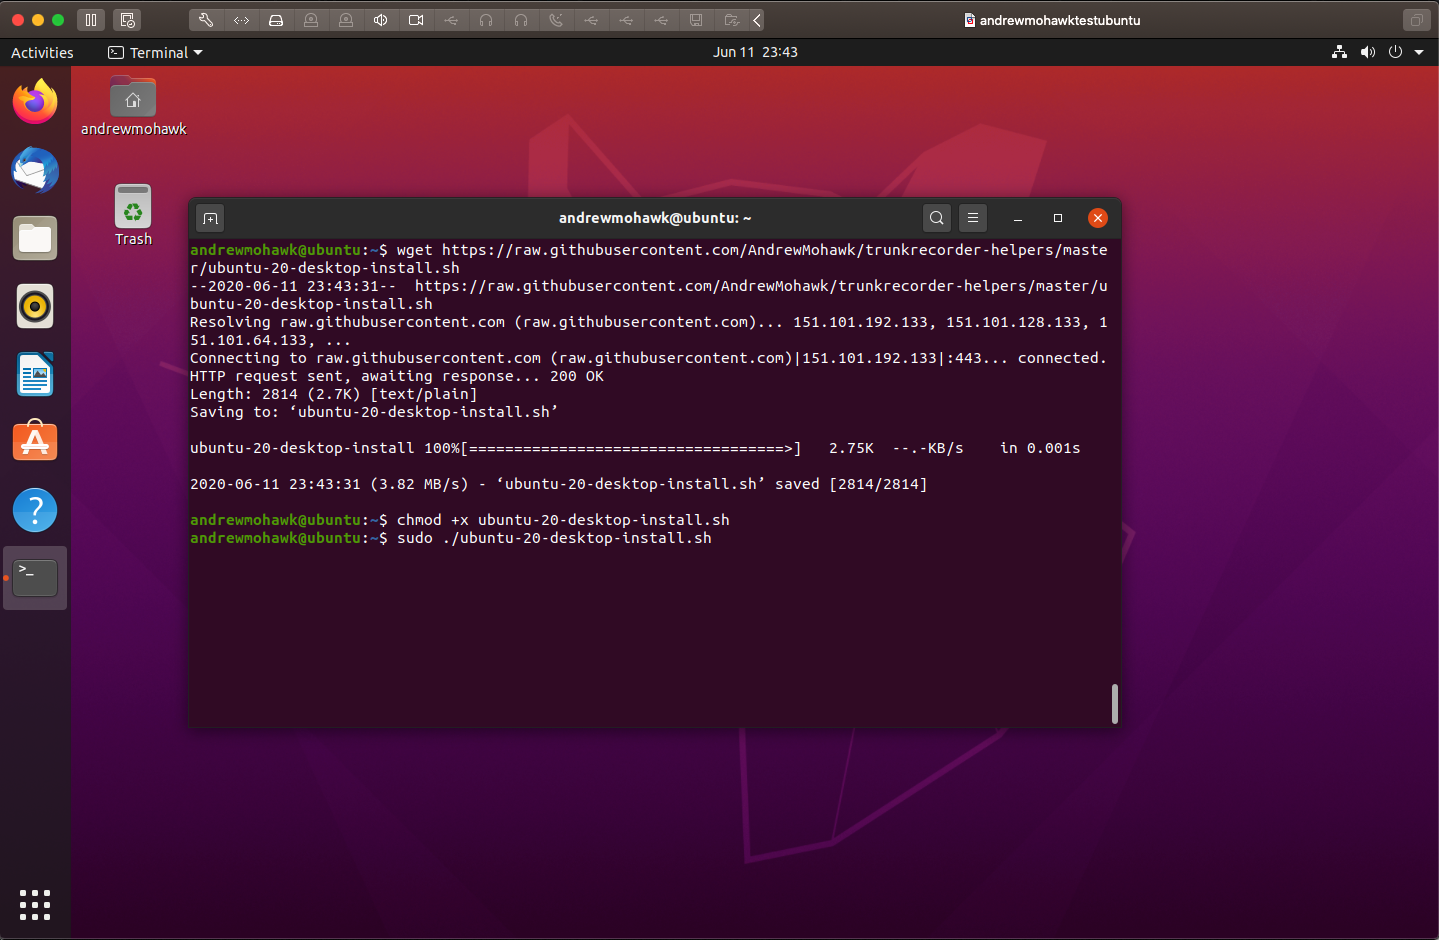The height and width of the screenshot is (940, 1439).
Task: Launch Thunderbird Mail from the dock
Action: click(x=35, y=170)
